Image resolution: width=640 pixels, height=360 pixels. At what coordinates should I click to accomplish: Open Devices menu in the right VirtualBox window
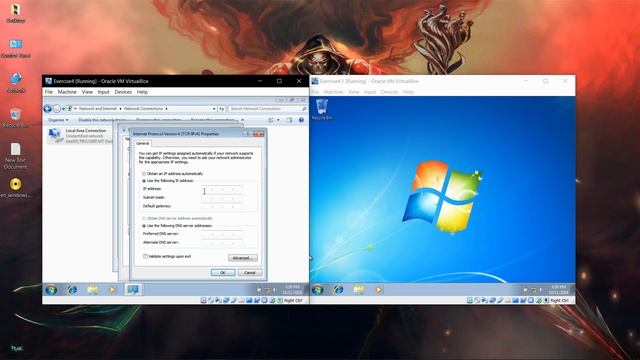[x=389, y=92]
